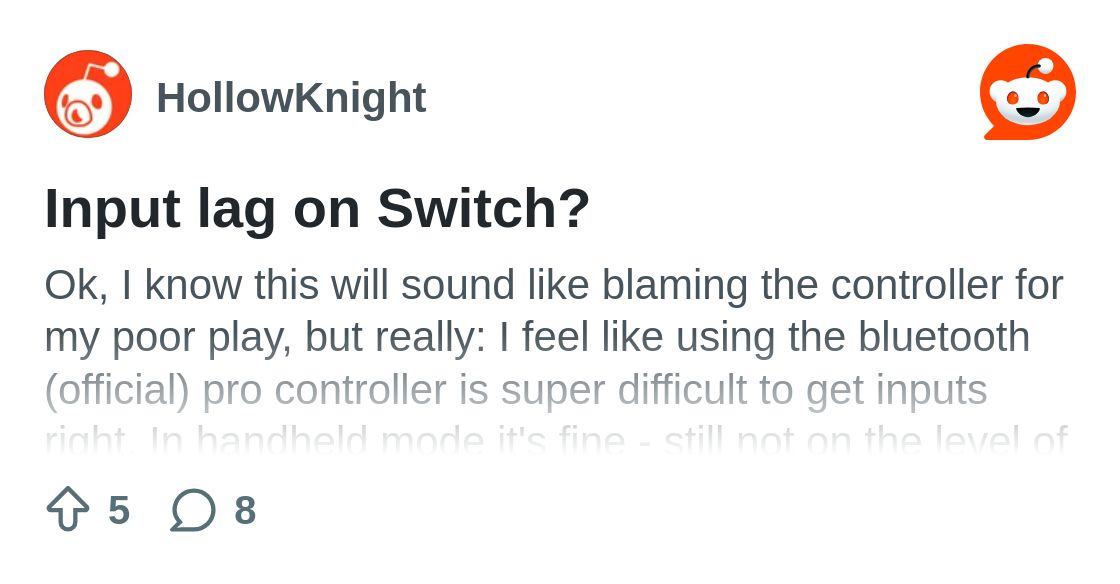Select the word bluetooth in the post body
1120x584 pixels.
coord(944,336)
